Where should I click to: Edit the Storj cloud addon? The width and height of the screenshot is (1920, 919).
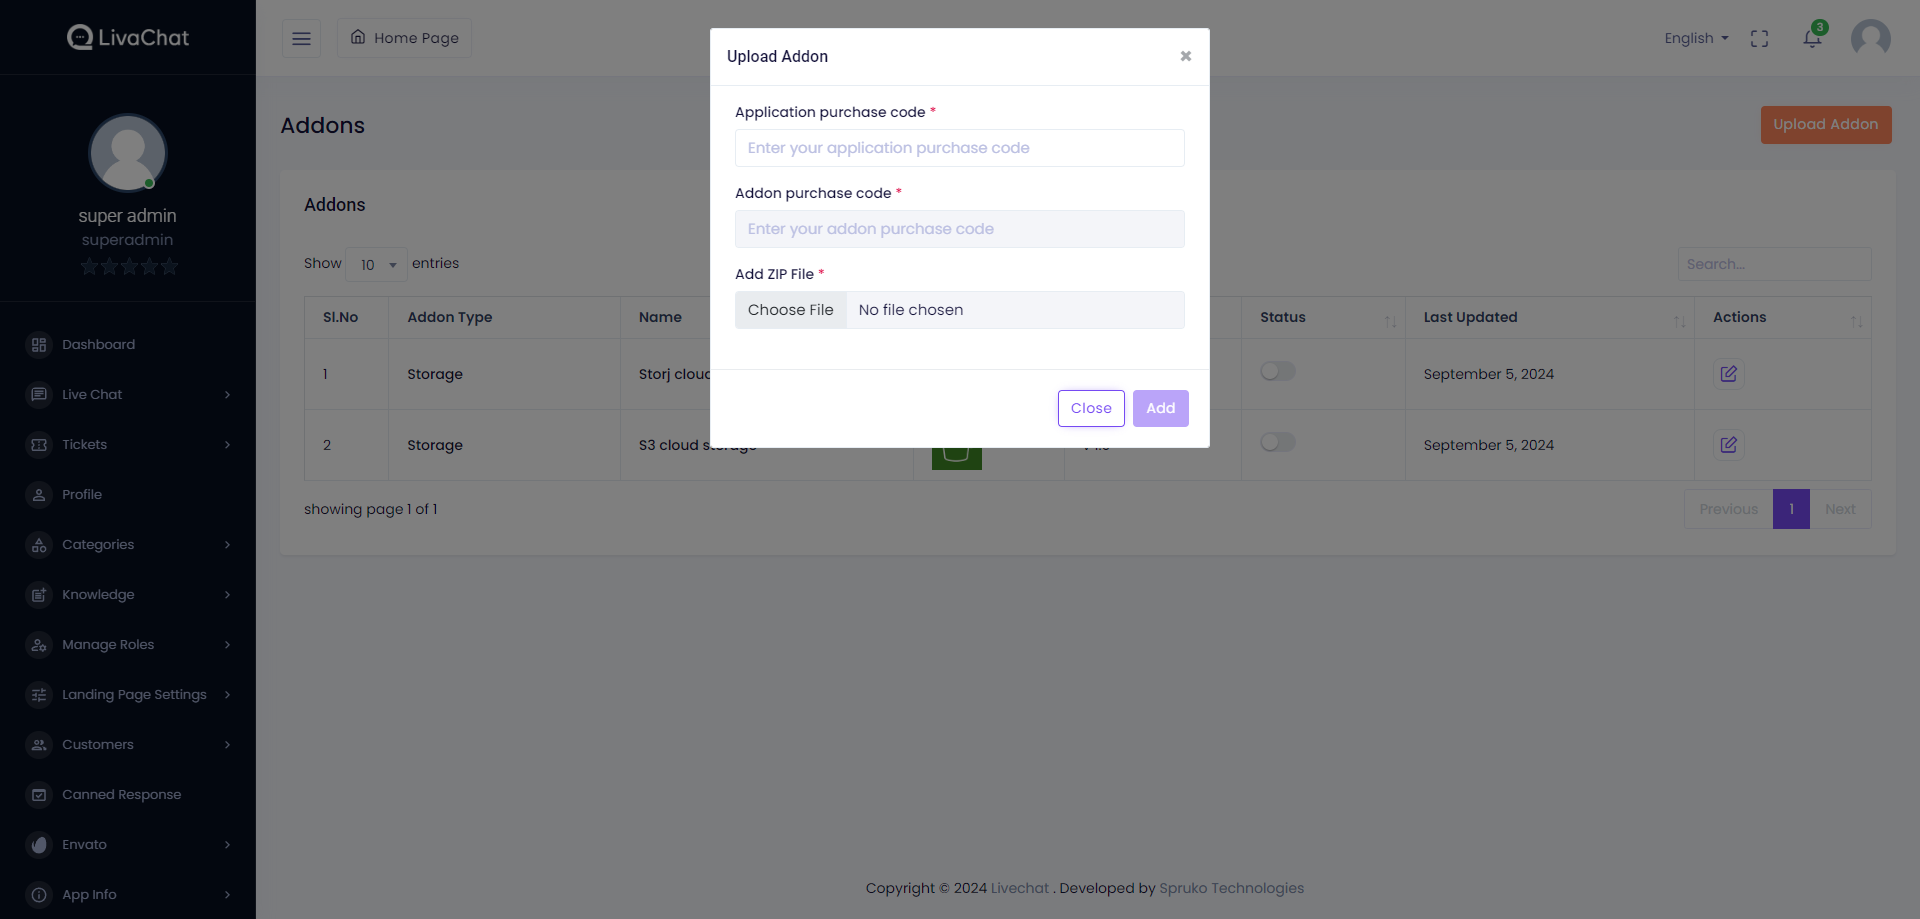click(1729, 373)
